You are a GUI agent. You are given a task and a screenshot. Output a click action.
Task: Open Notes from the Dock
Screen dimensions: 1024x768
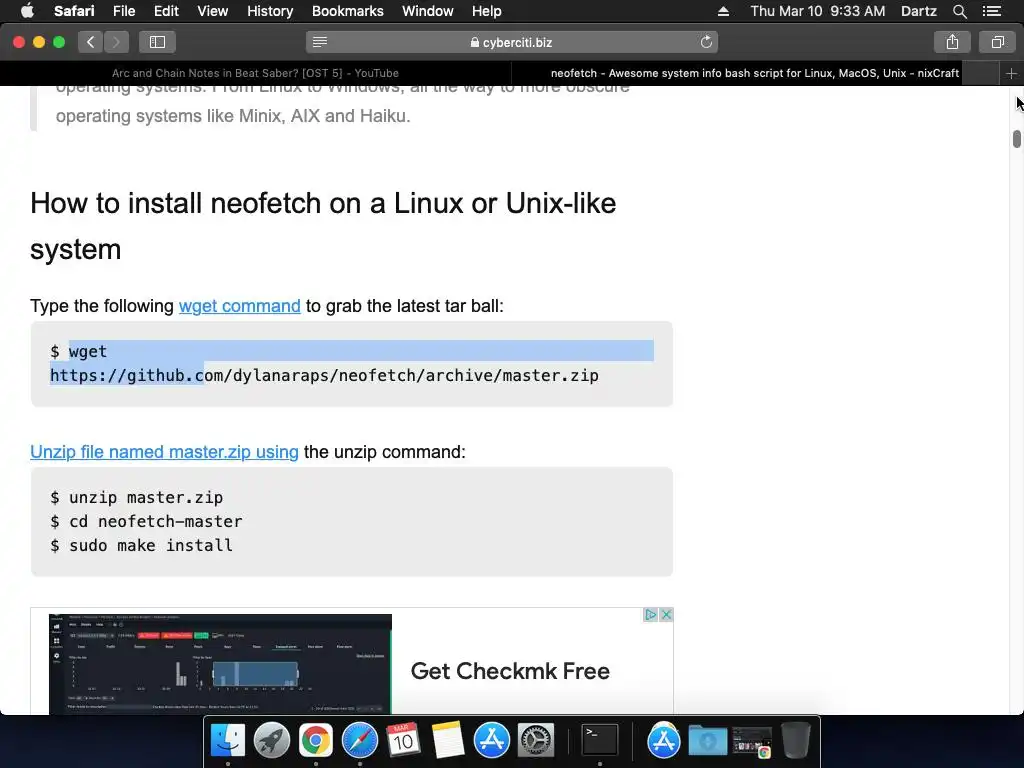(447, 741)
